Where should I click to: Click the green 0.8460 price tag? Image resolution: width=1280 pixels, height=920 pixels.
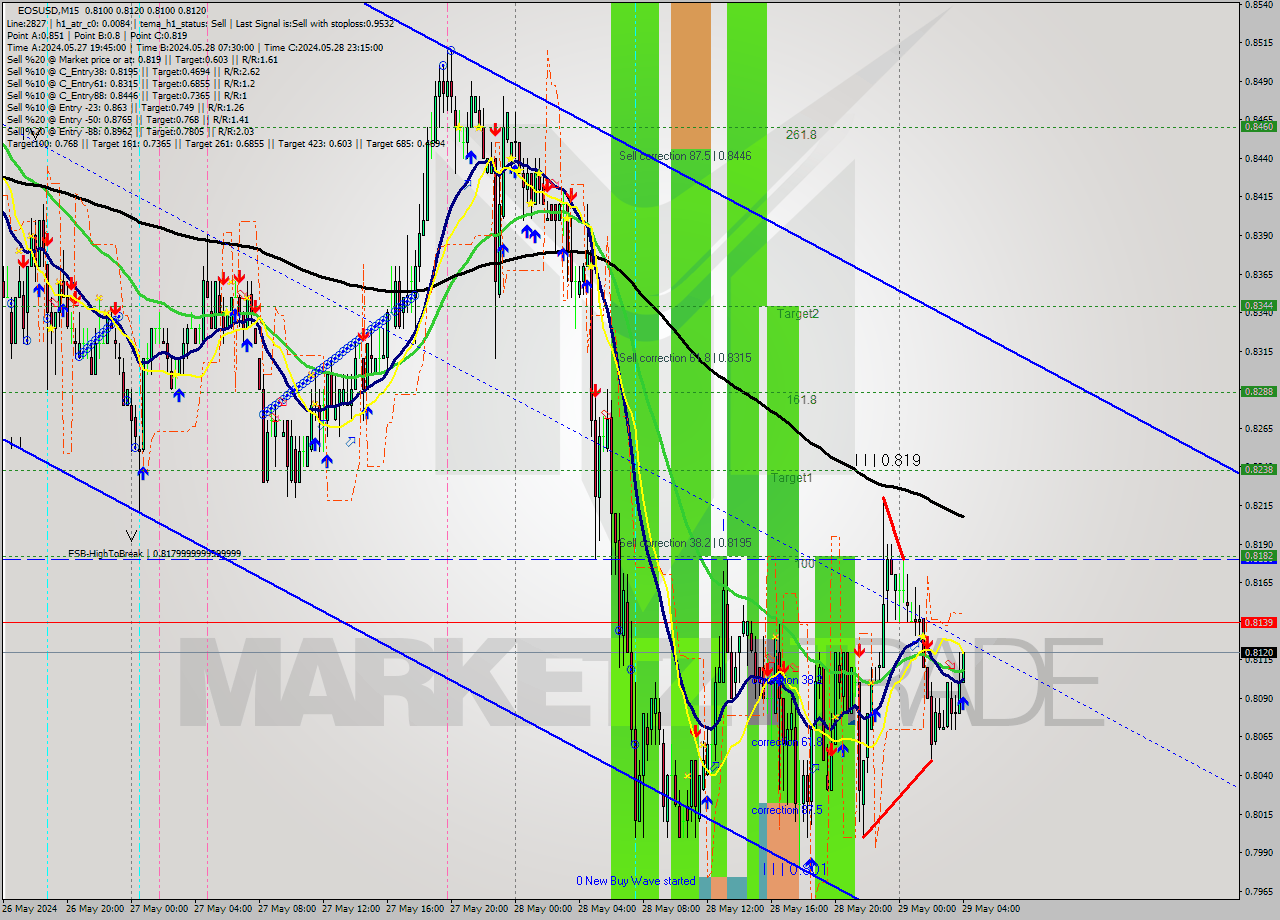(x=1258, y=126)
